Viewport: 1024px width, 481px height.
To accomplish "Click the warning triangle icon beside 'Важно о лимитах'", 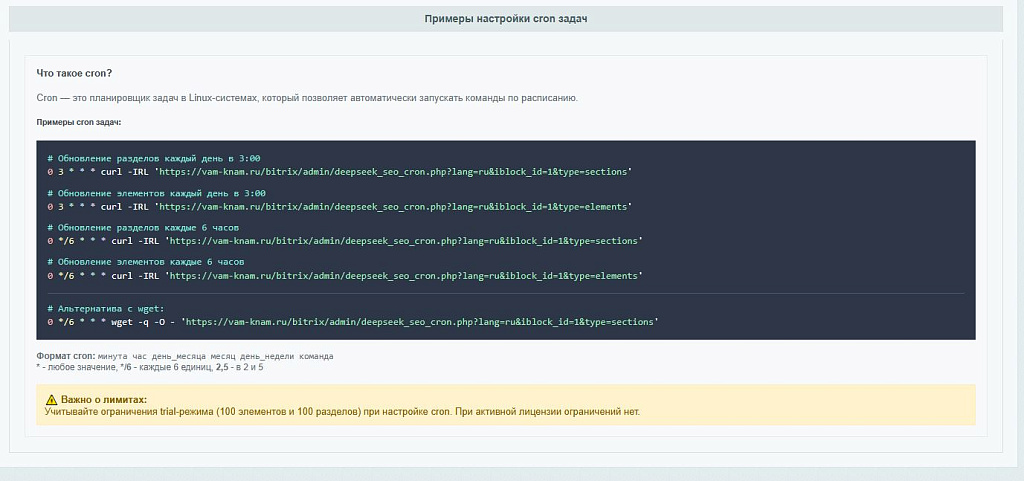I will coord(52,399).
